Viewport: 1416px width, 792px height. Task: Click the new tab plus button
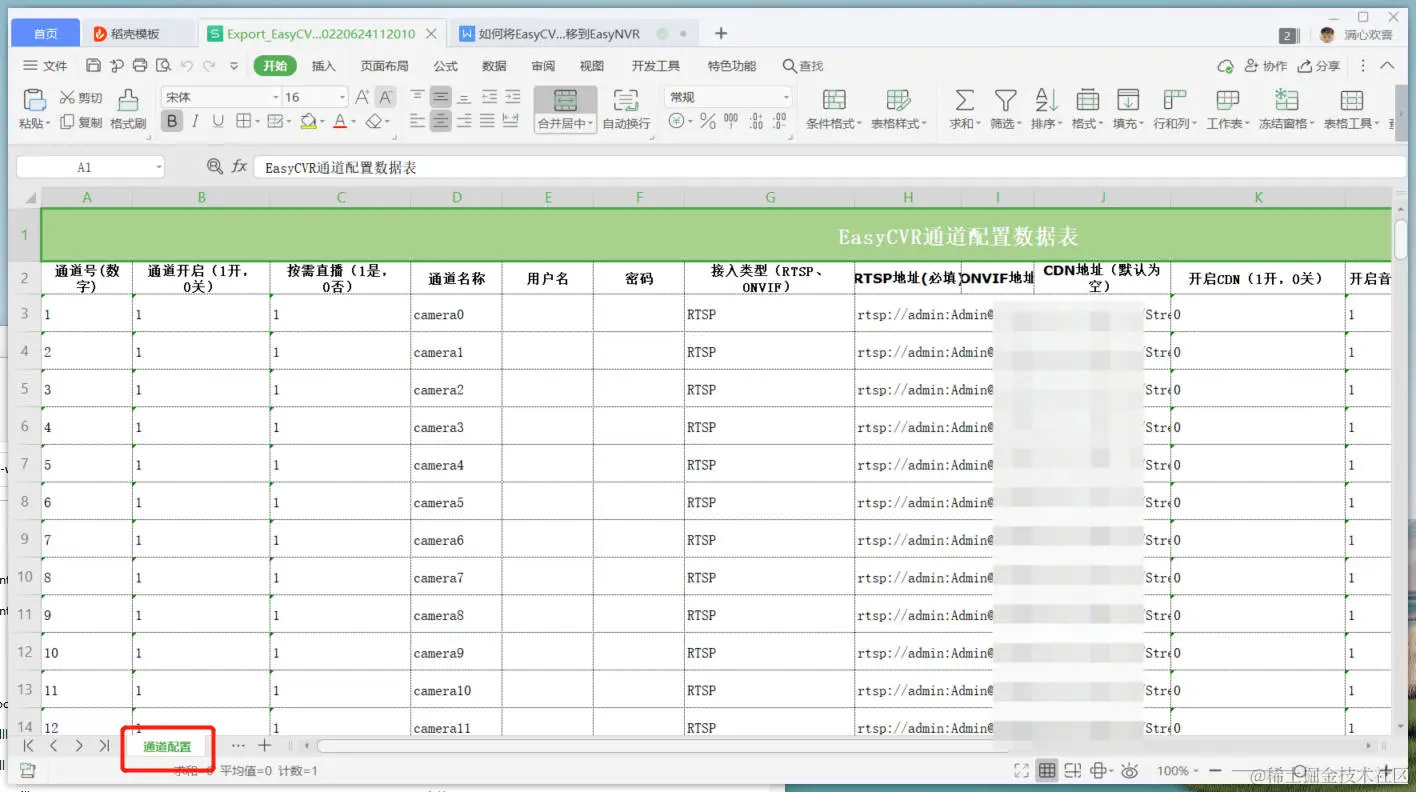(721, 33)
